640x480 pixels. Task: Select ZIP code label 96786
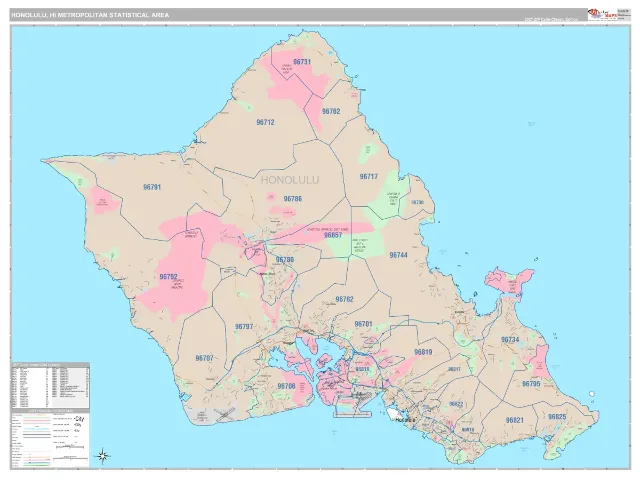pyautogui.click(x=293, y=199)
